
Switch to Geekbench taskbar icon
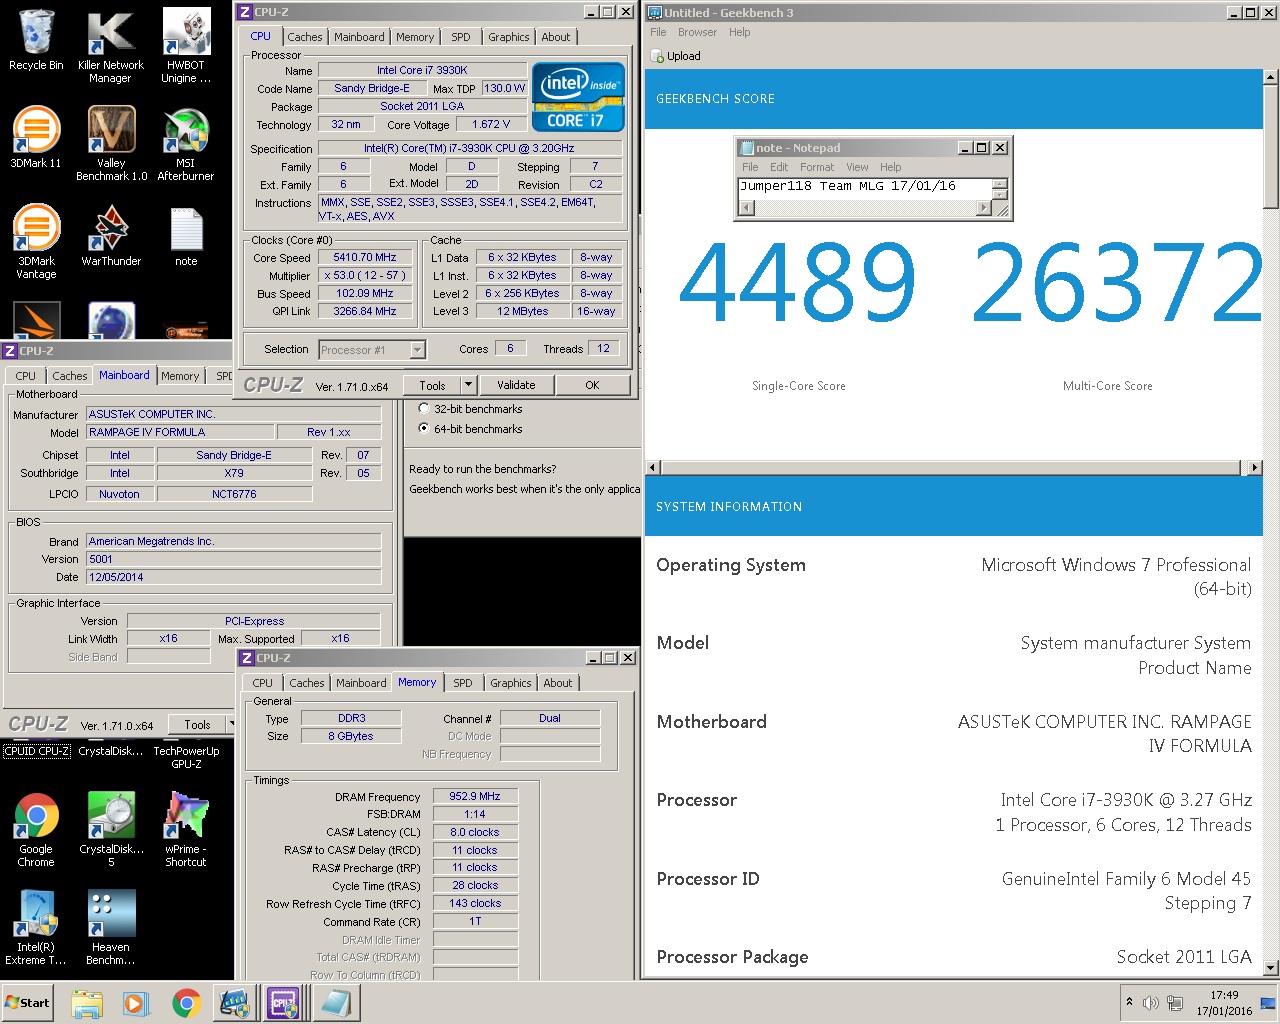click(235, 1003)
